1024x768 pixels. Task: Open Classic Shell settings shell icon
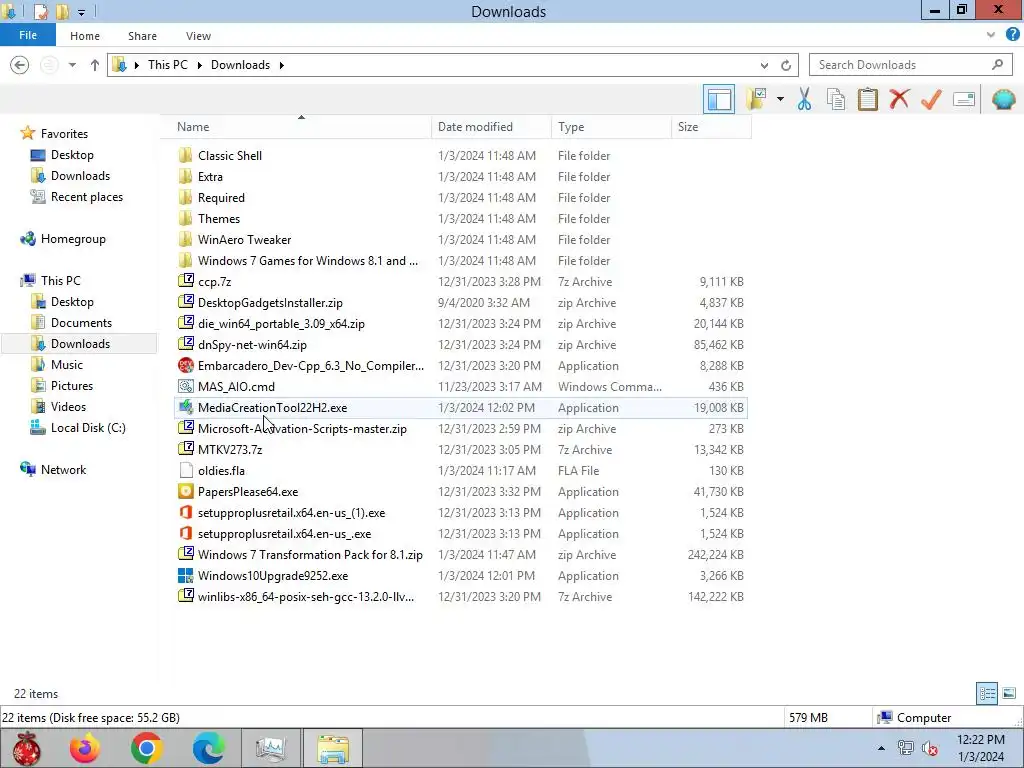pos(1004,99)
